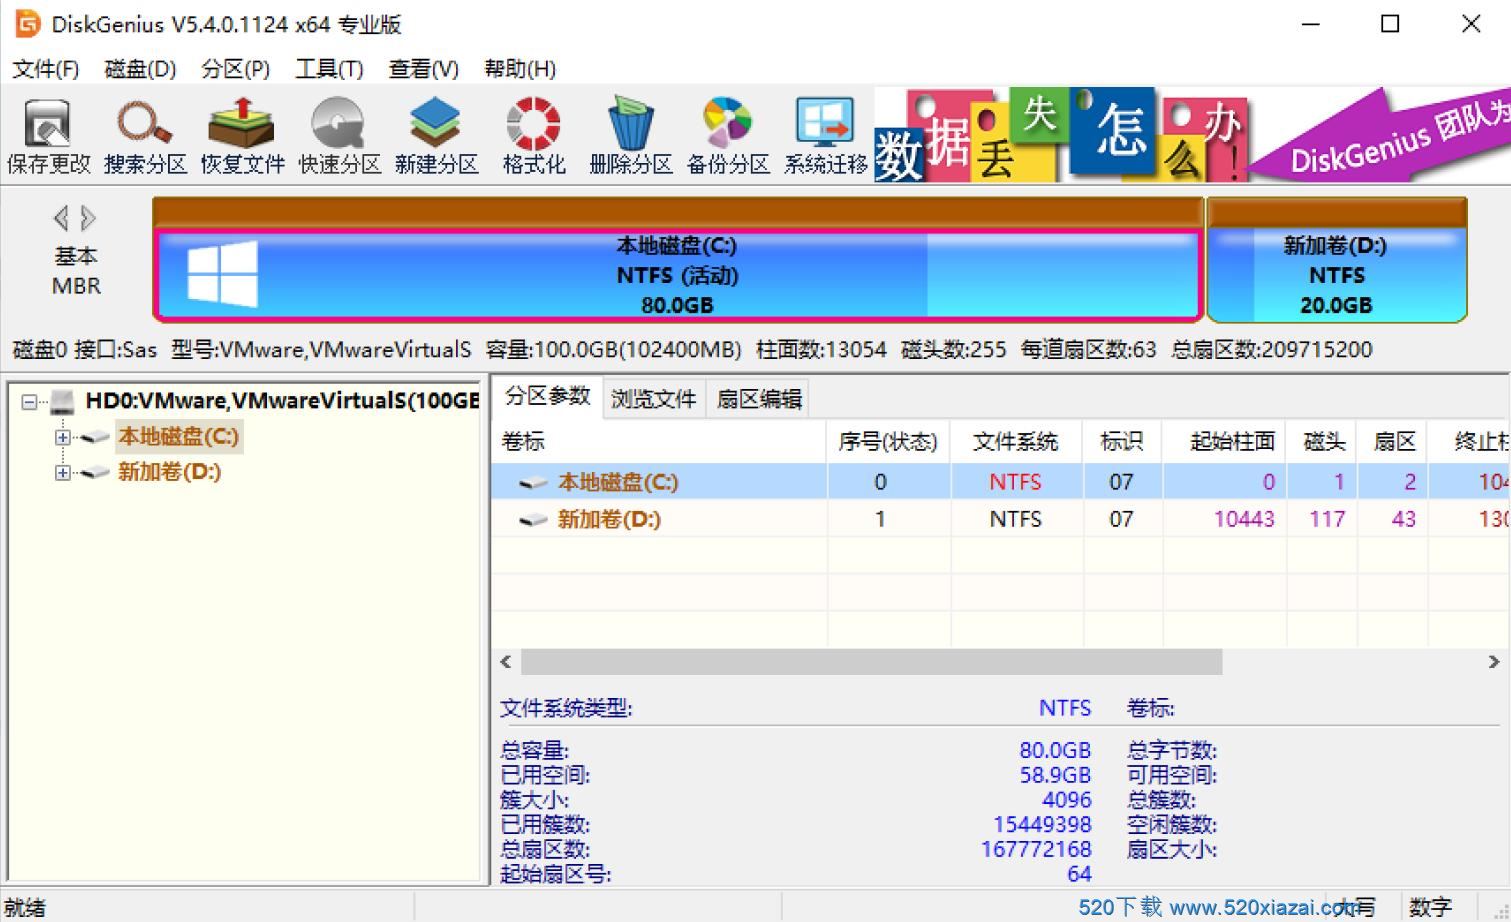
Task: Collapse the HD0 disk tree node
Action: tap(30, 402)
